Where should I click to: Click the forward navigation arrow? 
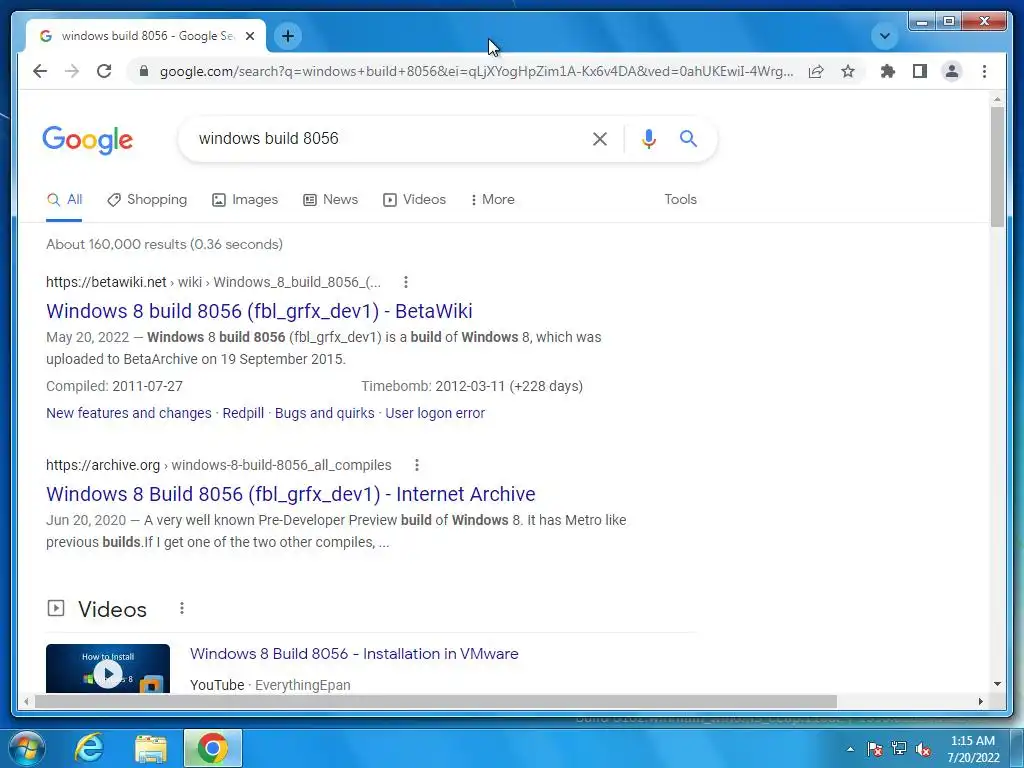(x=72, y=71)
